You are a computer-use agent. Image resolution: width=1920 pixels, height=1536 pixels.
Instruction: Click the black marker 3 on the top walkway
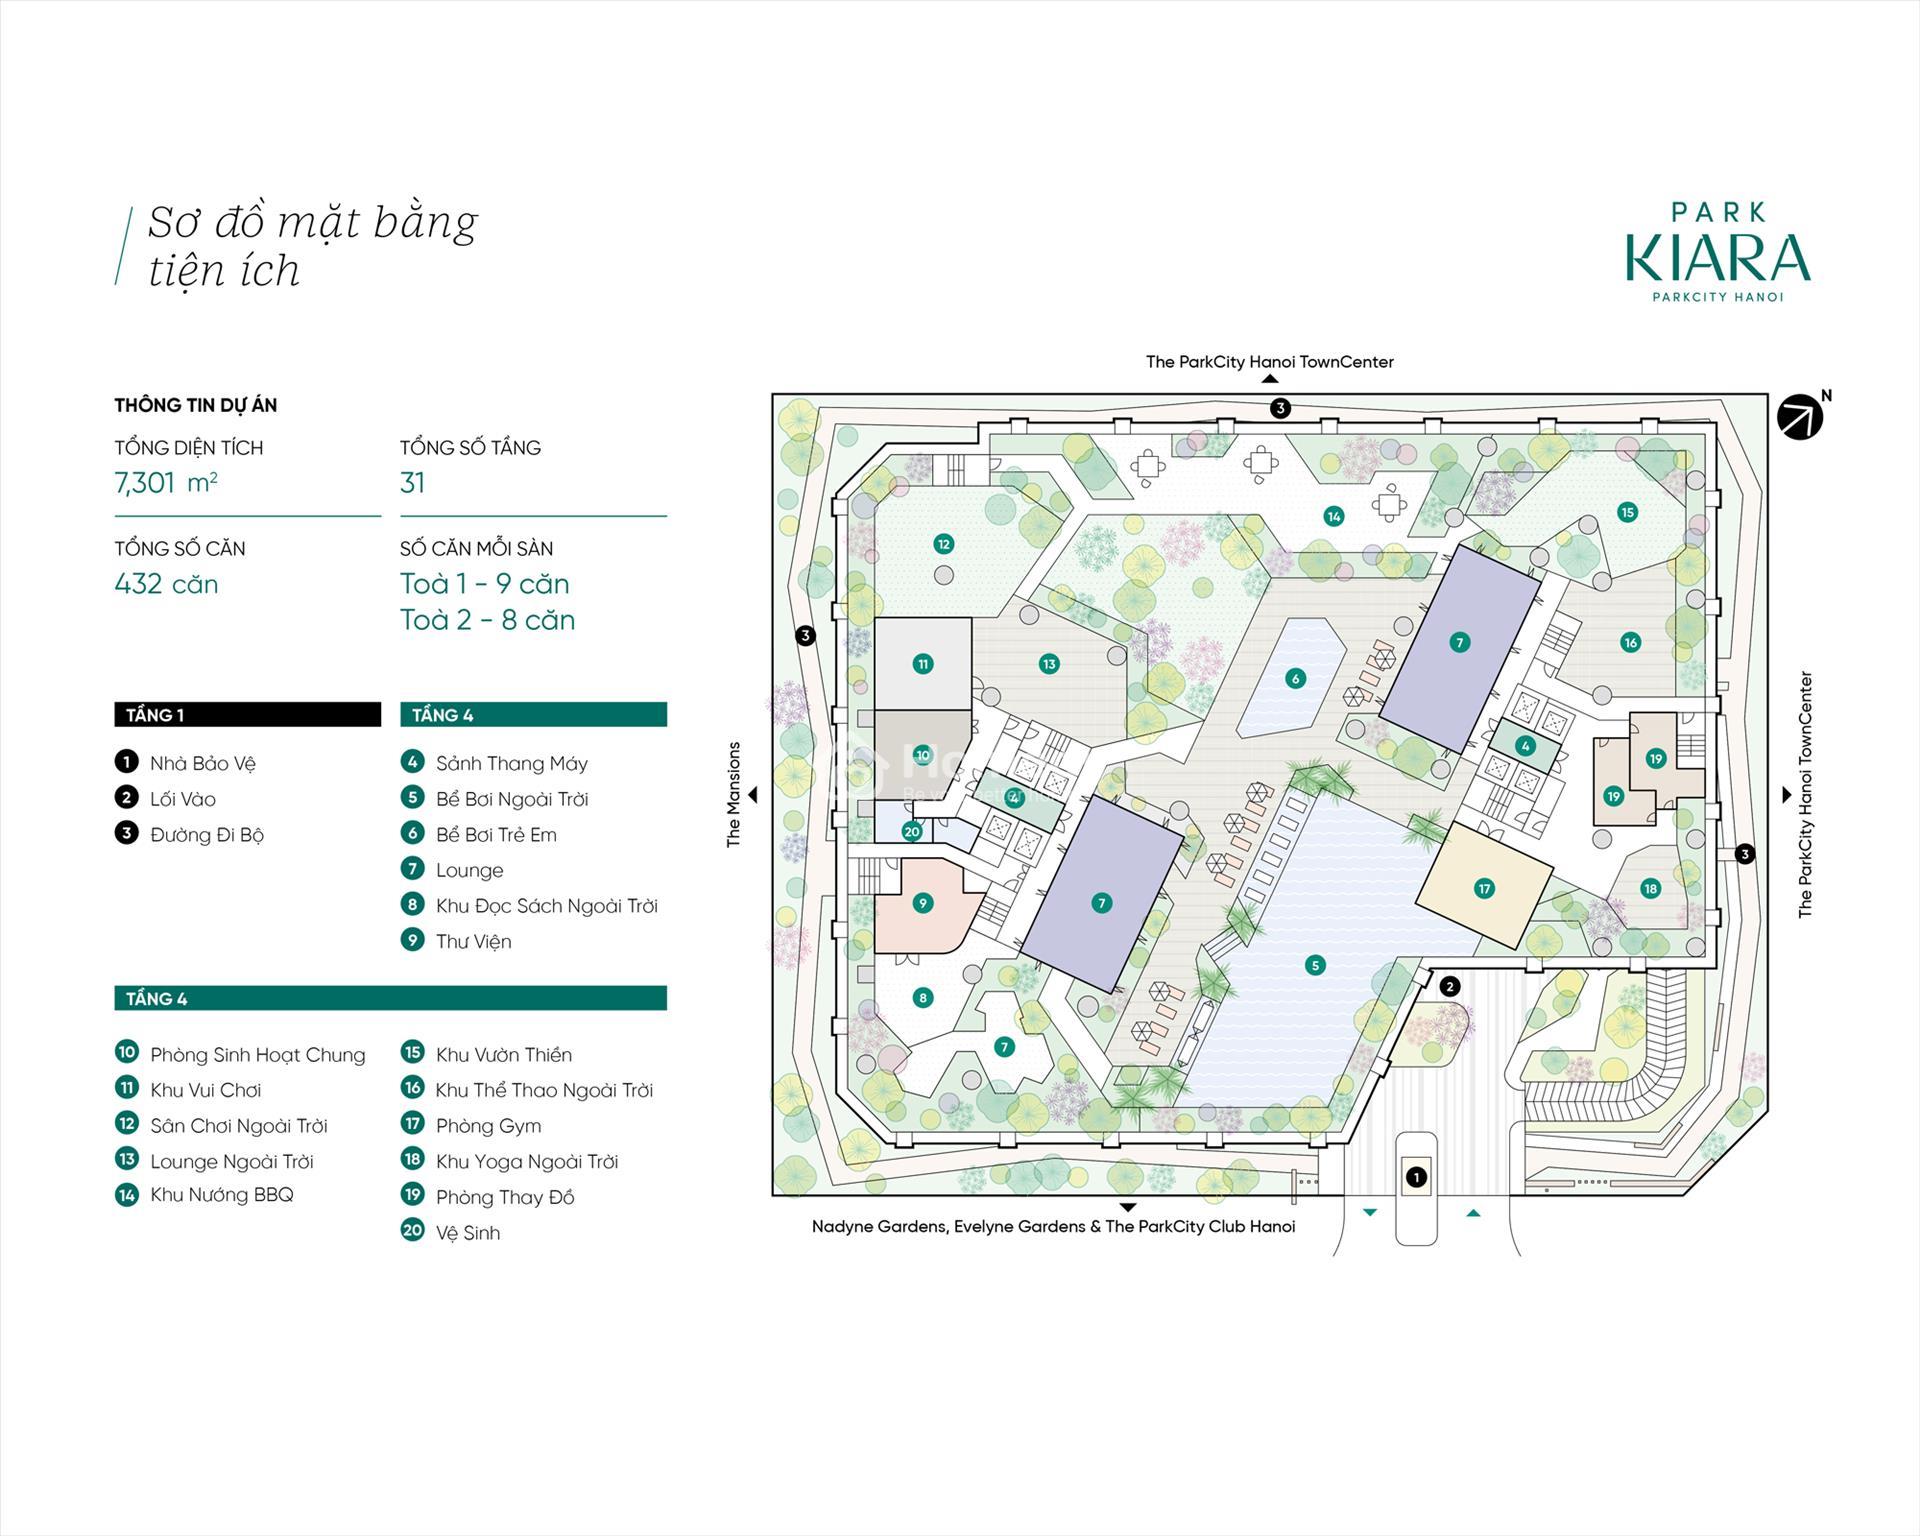click(1280, 408)
